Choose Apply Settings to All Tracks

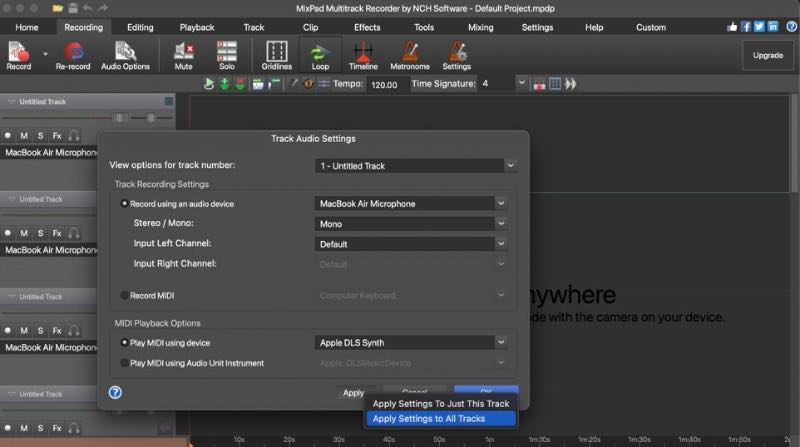(x=440, y=419)
